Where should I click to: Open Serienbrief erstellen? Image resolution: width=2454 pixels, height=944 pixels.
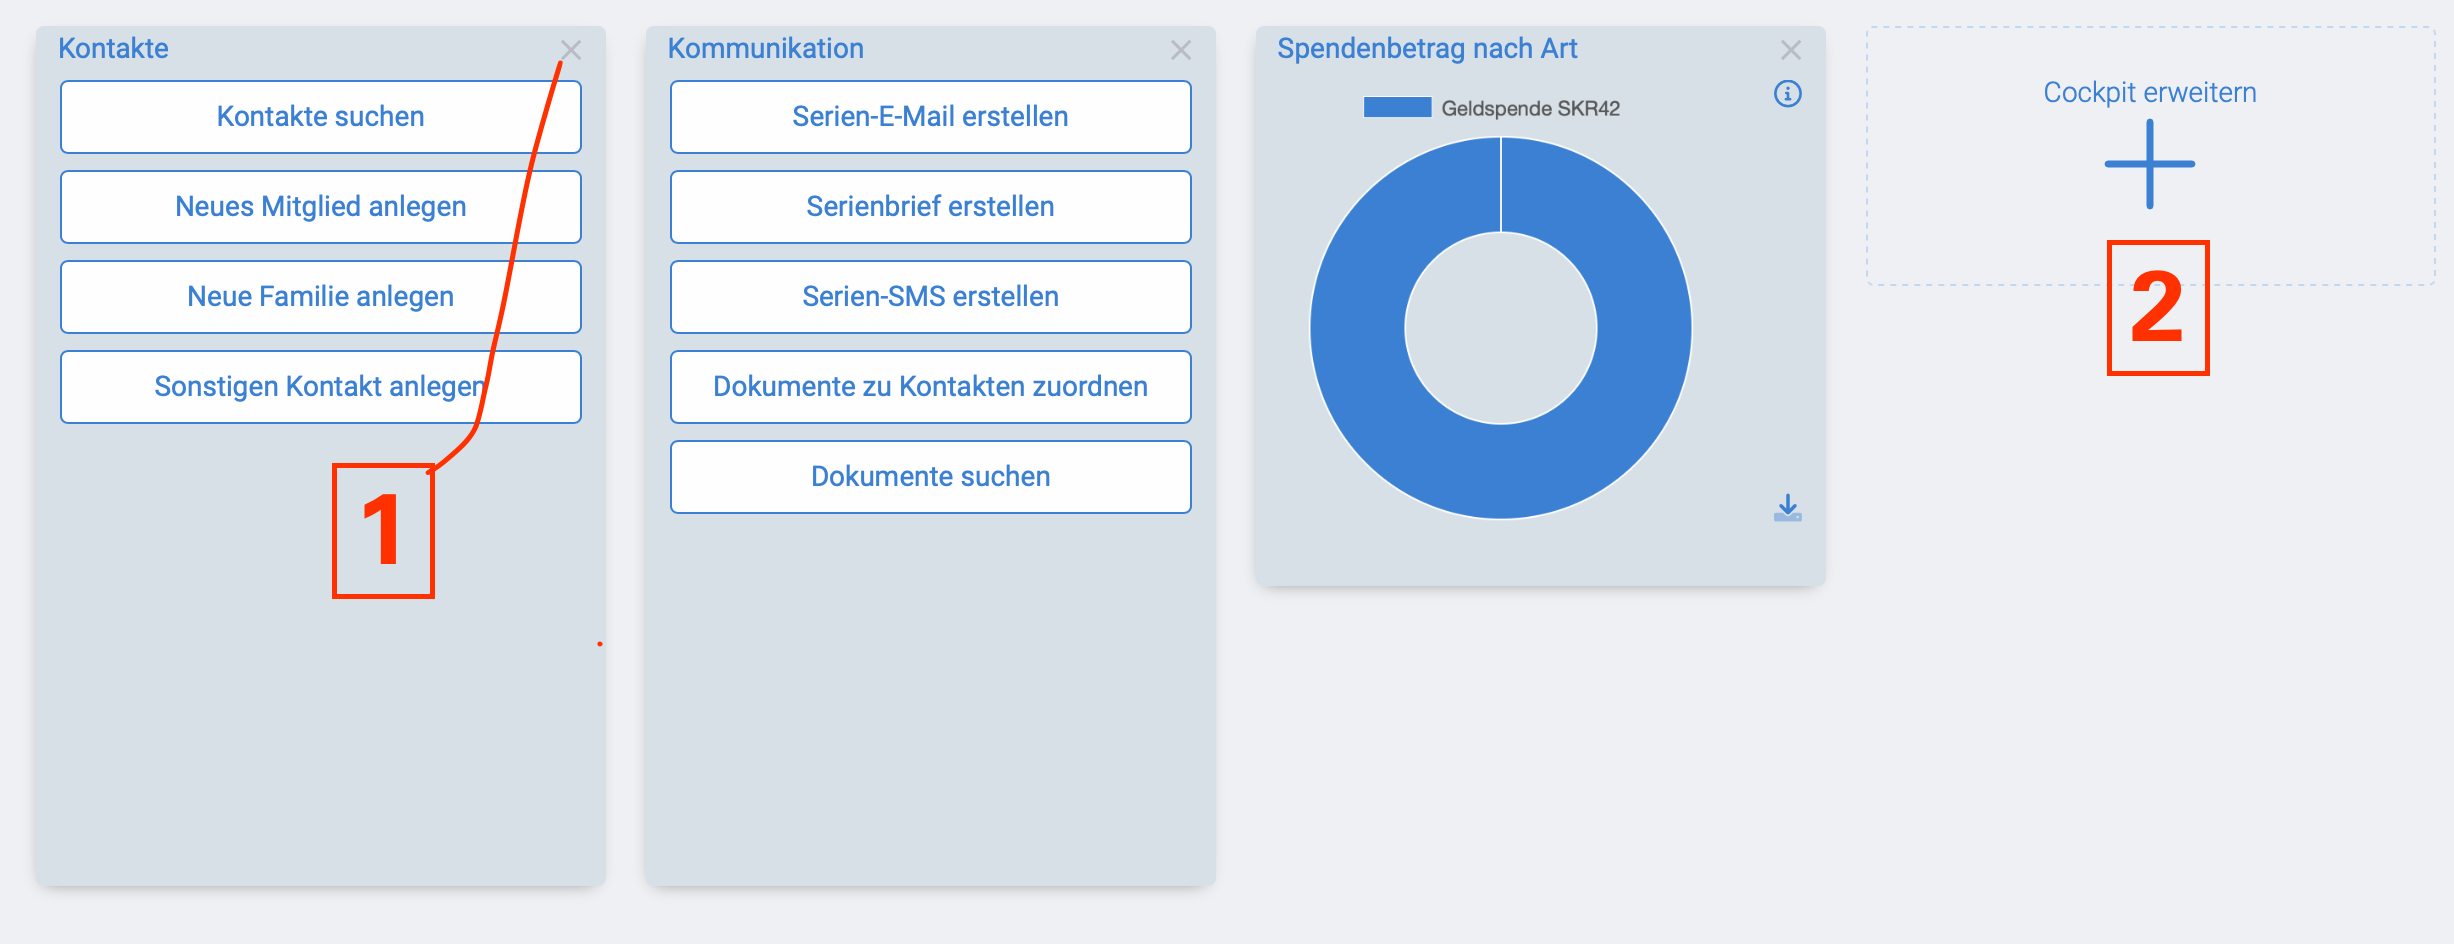[930, 207]
